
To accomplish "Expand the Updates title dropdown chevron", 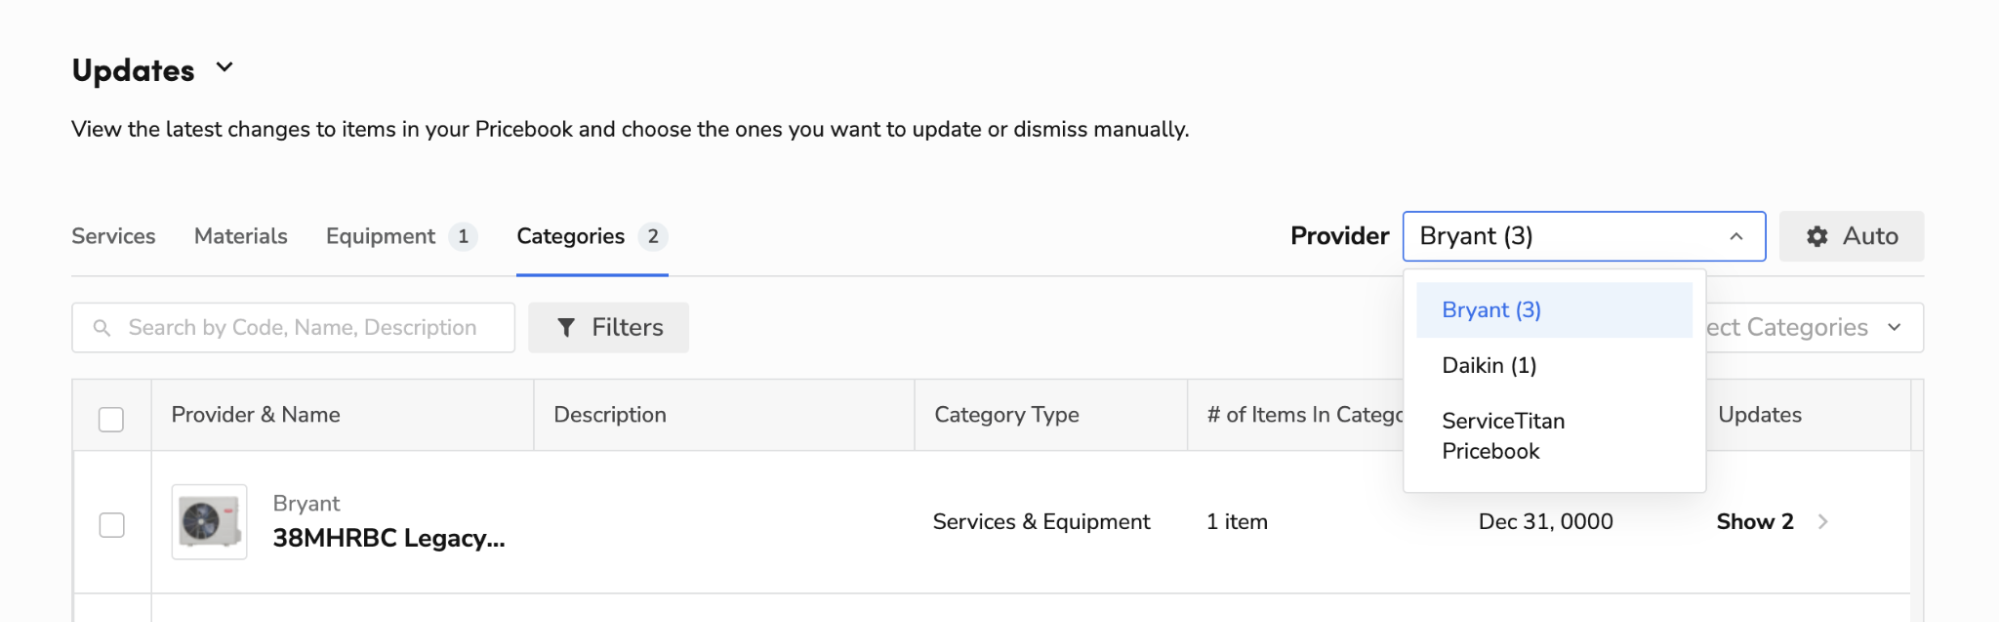I will (x=225, y=68).
